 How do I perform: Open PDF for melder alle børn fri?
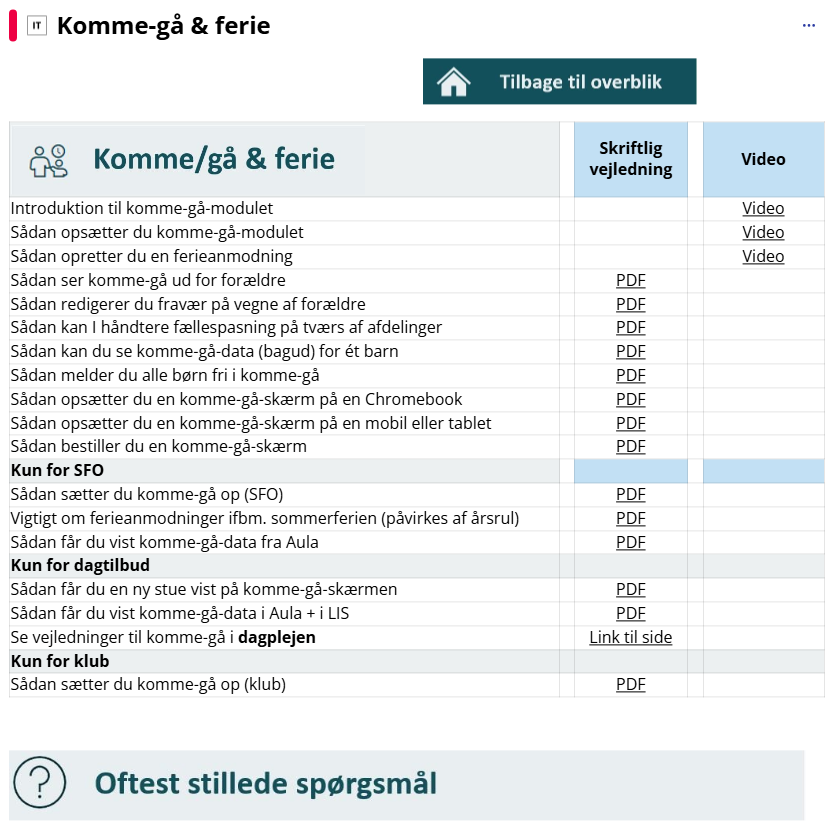coord(630,375)
